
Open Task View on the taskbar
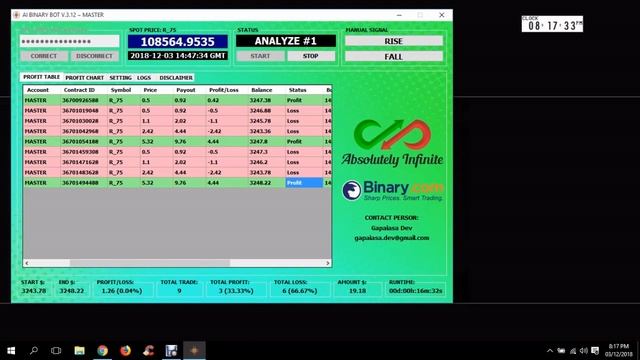(56, 350)
